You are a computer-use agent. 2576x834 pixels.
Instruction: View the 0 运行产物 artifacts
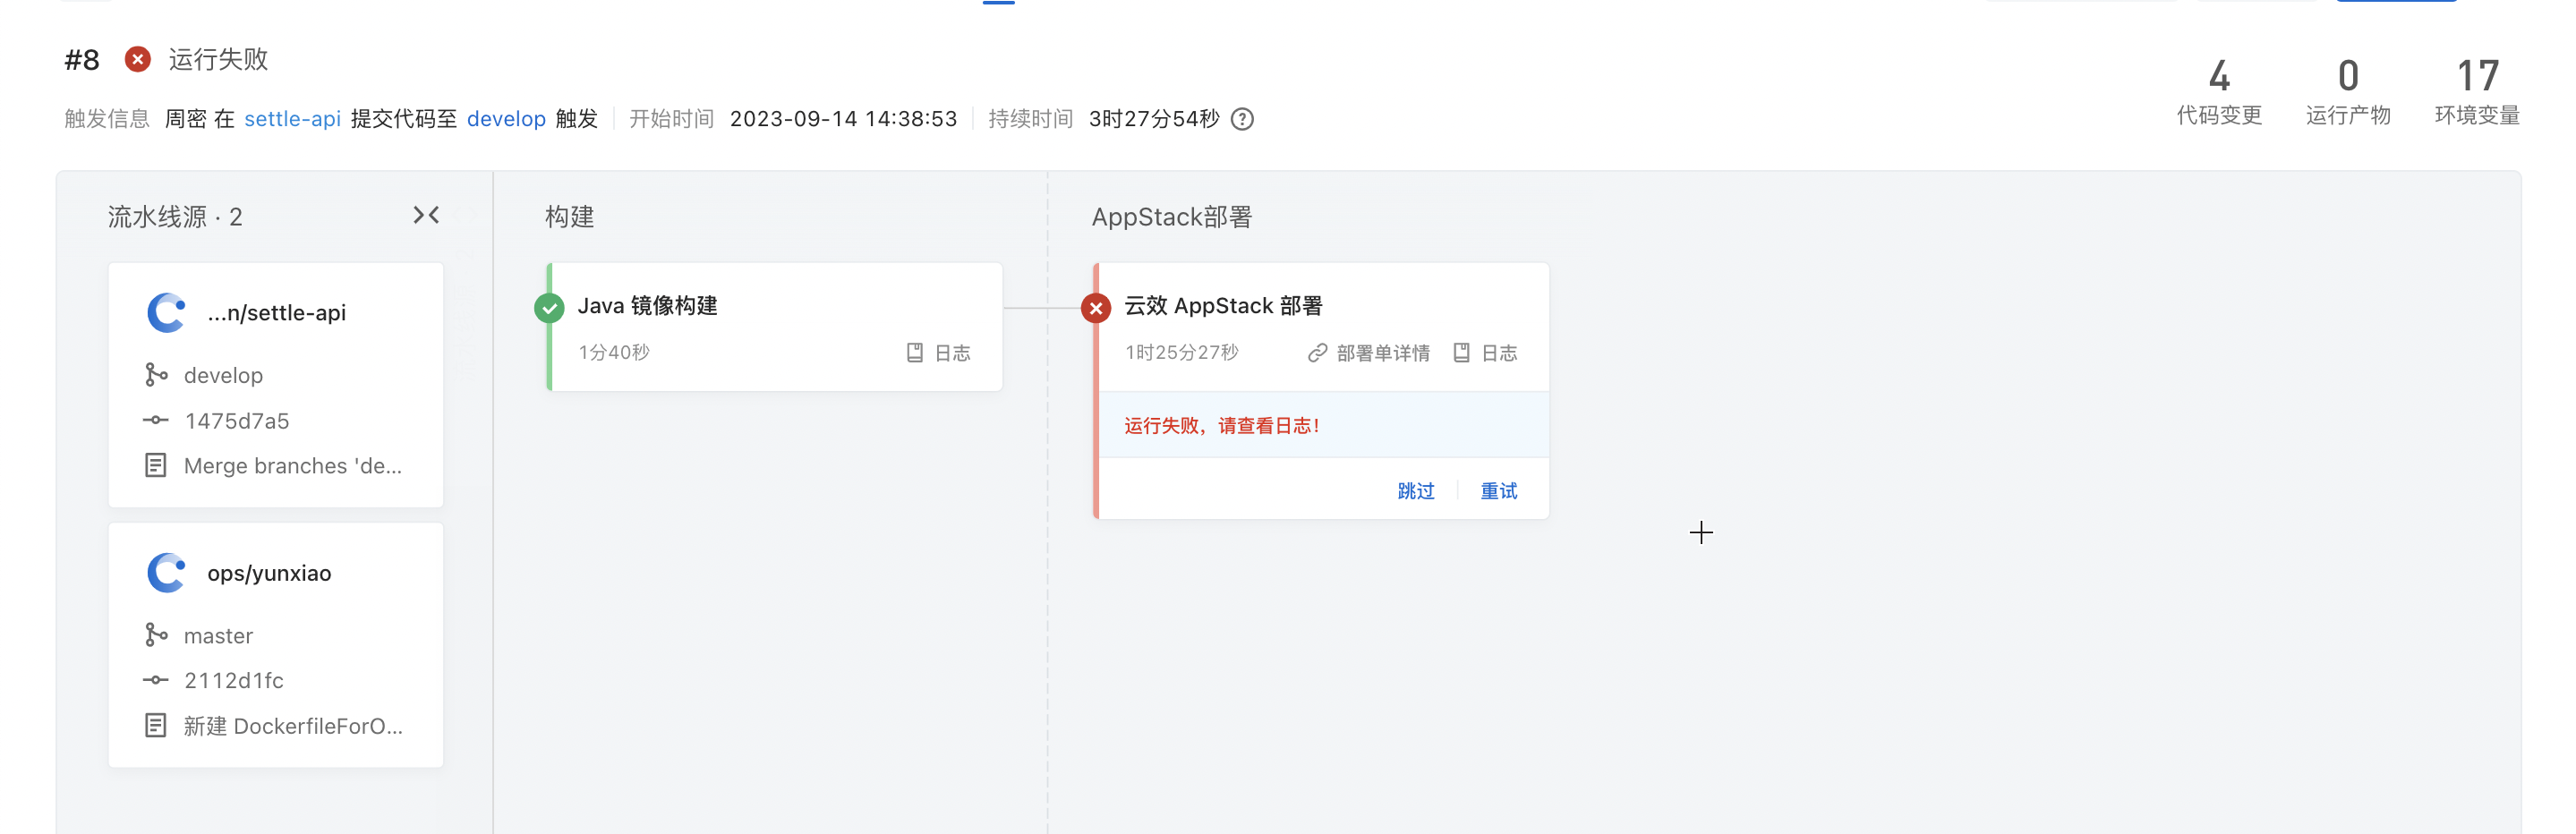(2348, 92)
